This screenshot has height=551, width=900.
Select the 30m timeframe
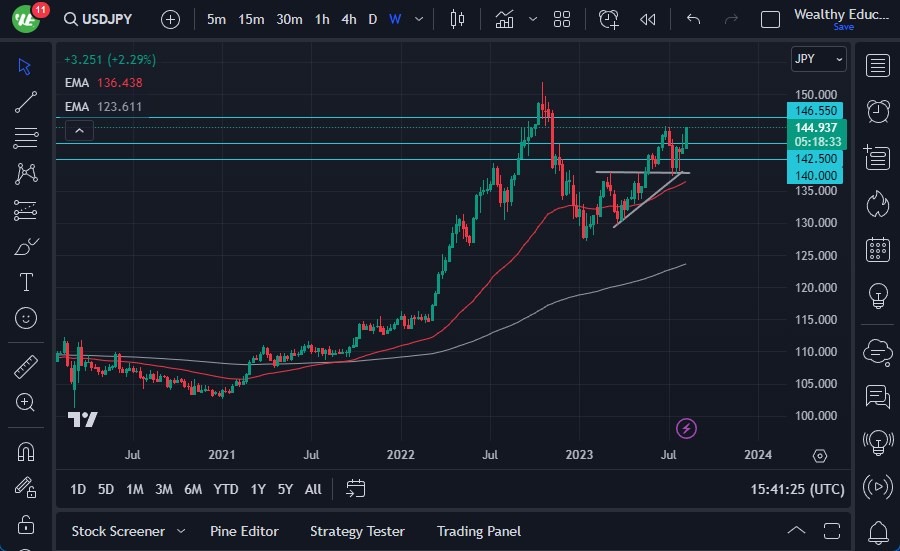[x=289, y=19]
